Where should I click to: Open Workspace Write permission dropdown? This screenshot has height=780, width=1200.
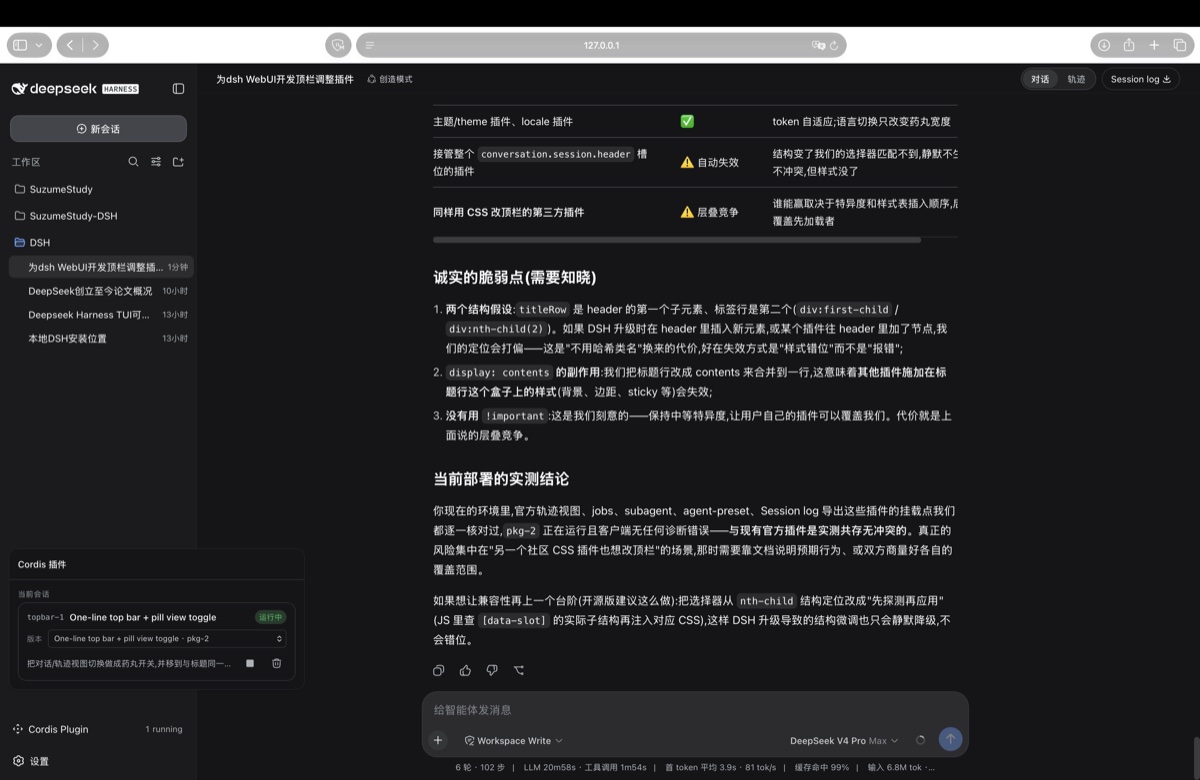pos(513,740)
